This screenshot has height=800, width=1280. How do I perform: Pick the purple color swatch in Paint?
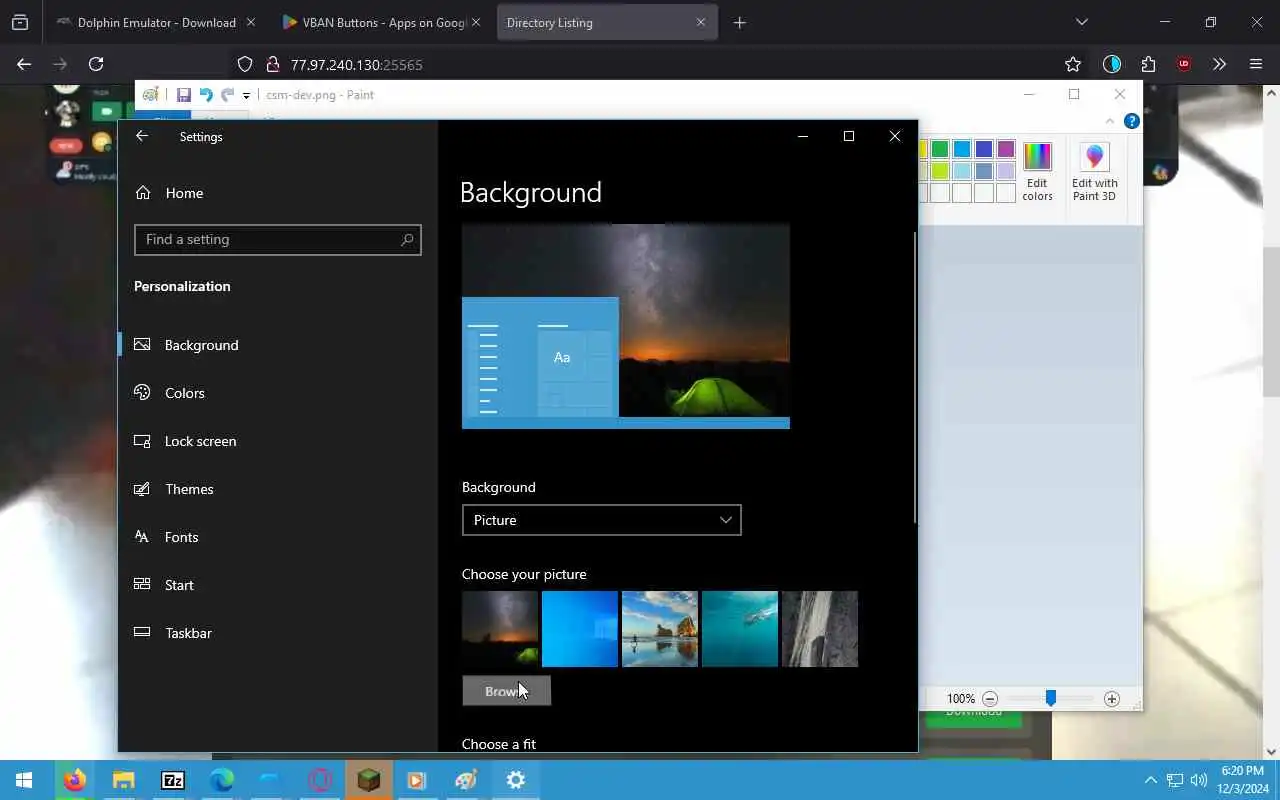tap(1006, 149)
